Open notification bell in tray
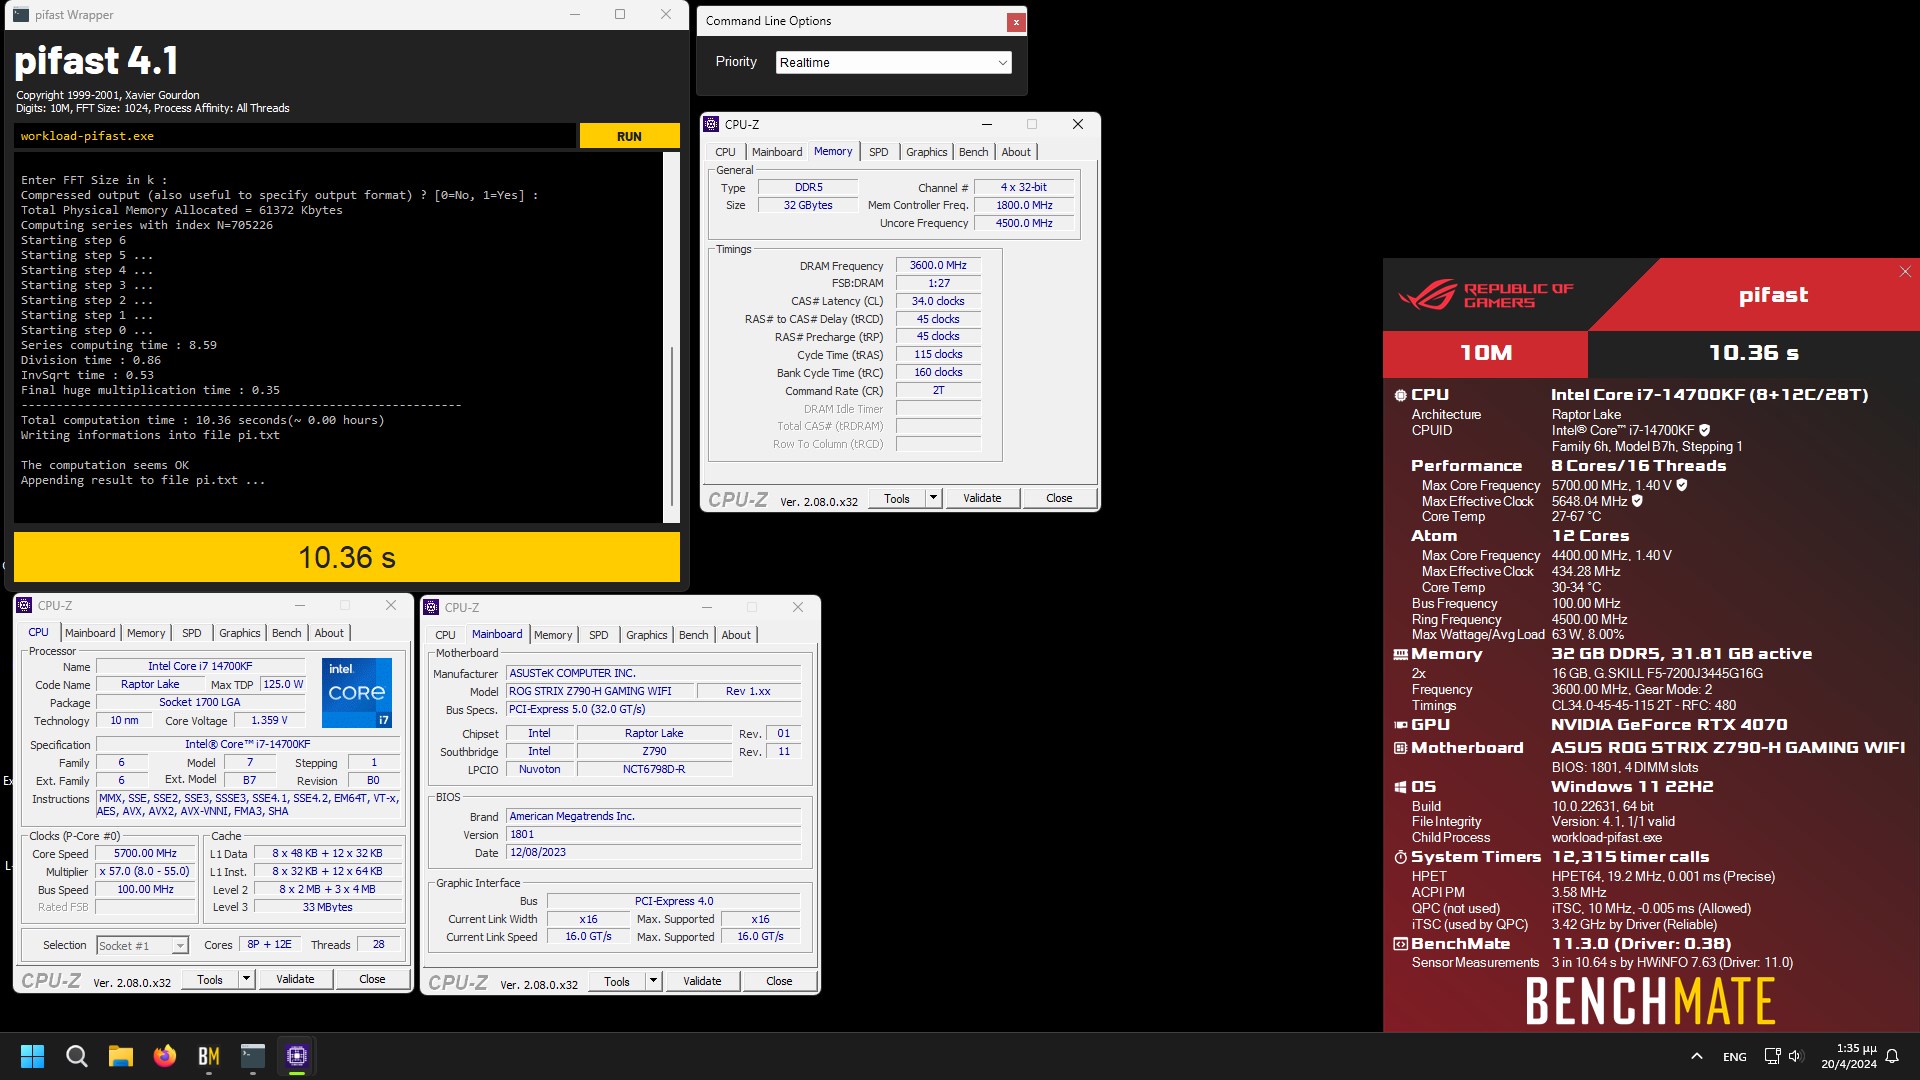Viewport: 1920px width, 1080px height. [1892, 1056]
